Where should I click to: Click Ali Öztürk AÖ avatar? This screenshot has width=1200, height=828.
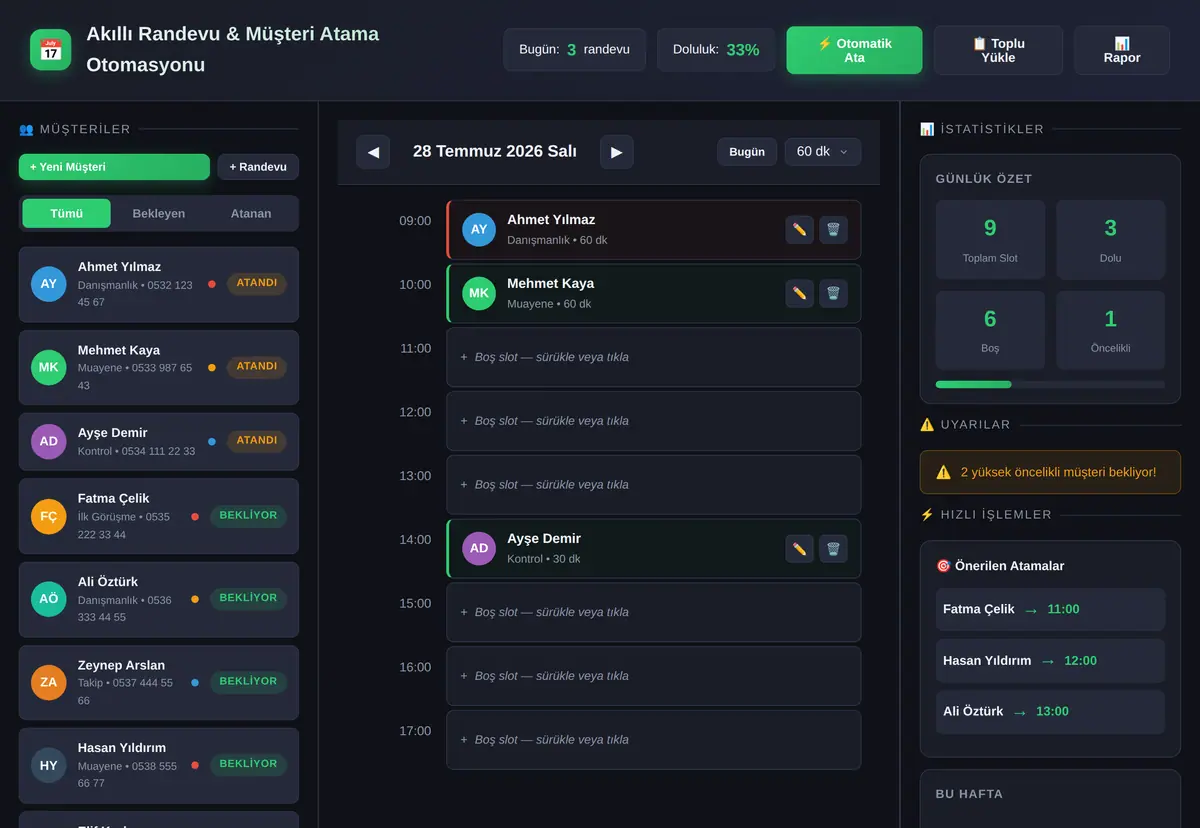[x=48, y=599]
